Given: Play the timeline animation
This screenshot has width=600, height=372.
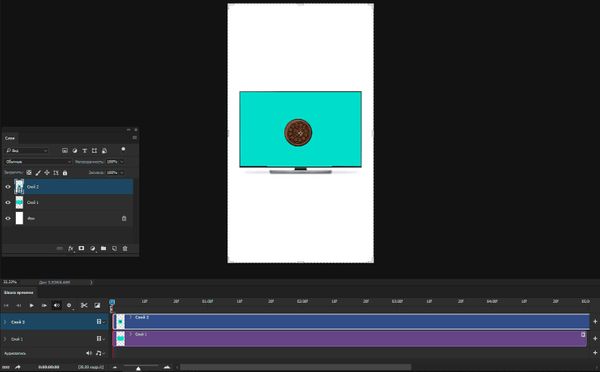Looking at the screenshot, I should click(x=31, y=305).
